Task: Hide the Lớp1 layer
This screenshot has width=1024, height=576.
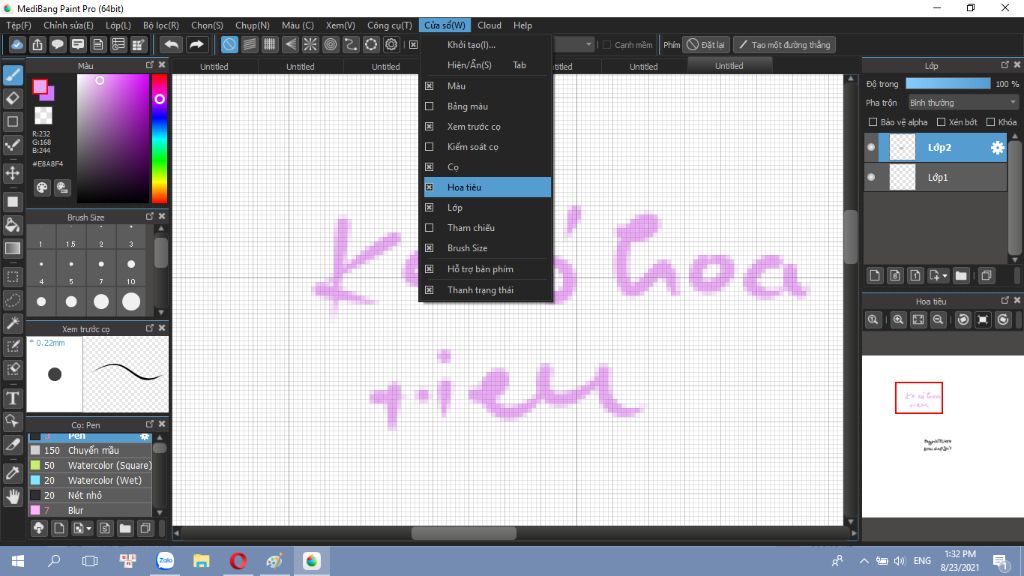Action: (x=871, y=177)
